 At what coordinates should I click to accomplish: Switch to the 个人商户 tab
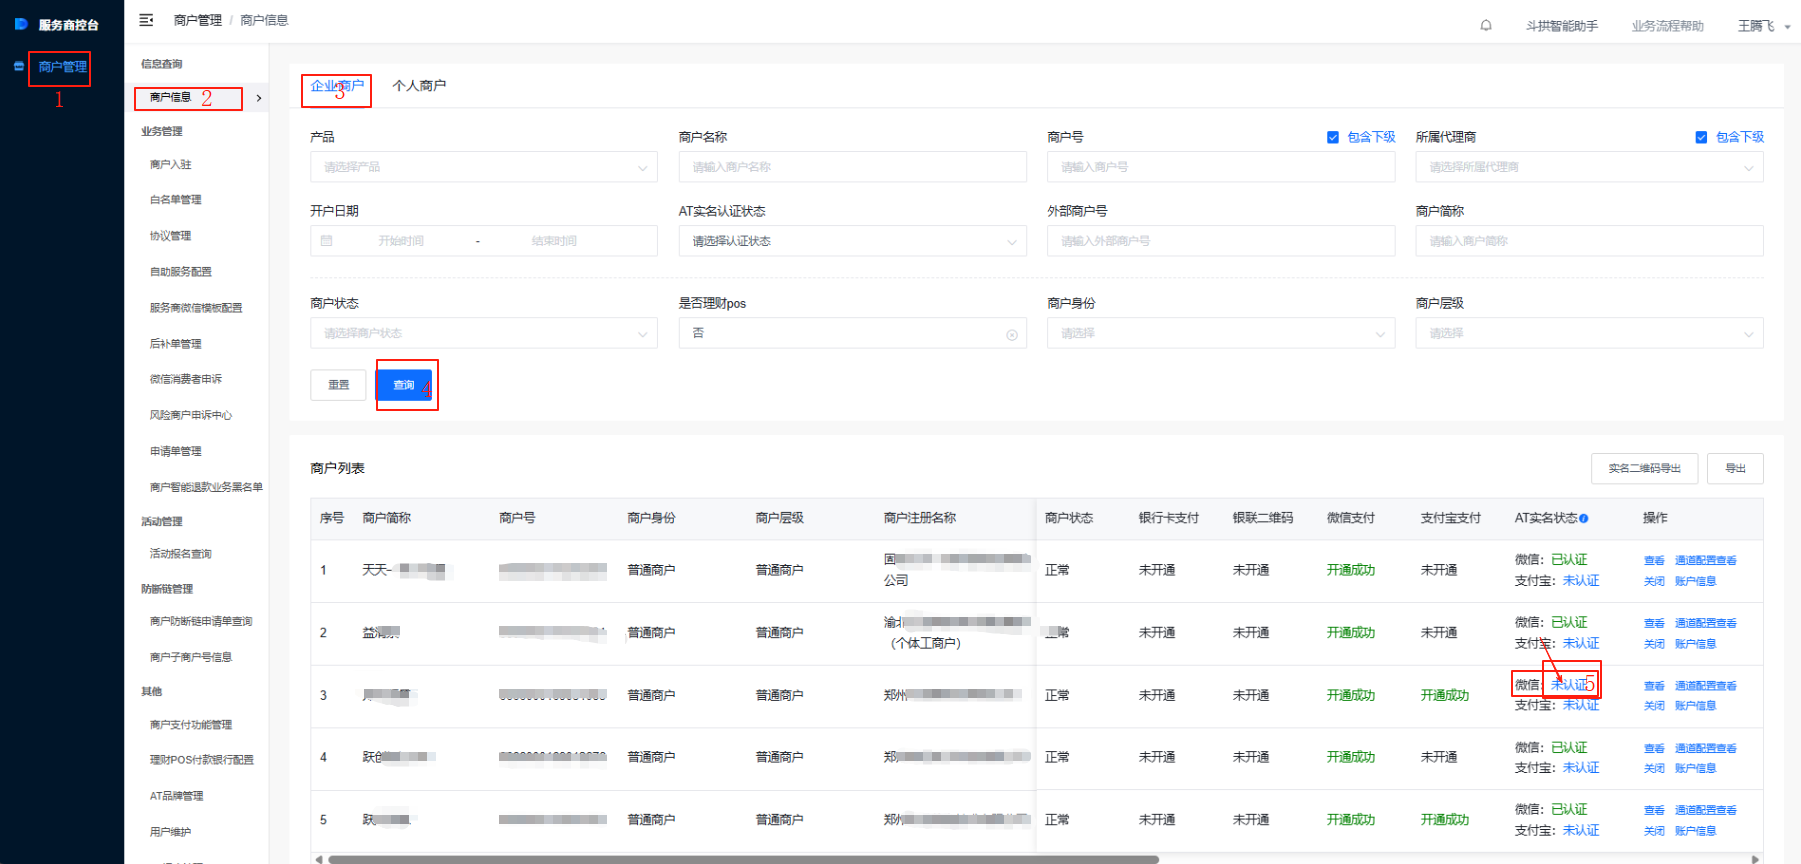419,86
